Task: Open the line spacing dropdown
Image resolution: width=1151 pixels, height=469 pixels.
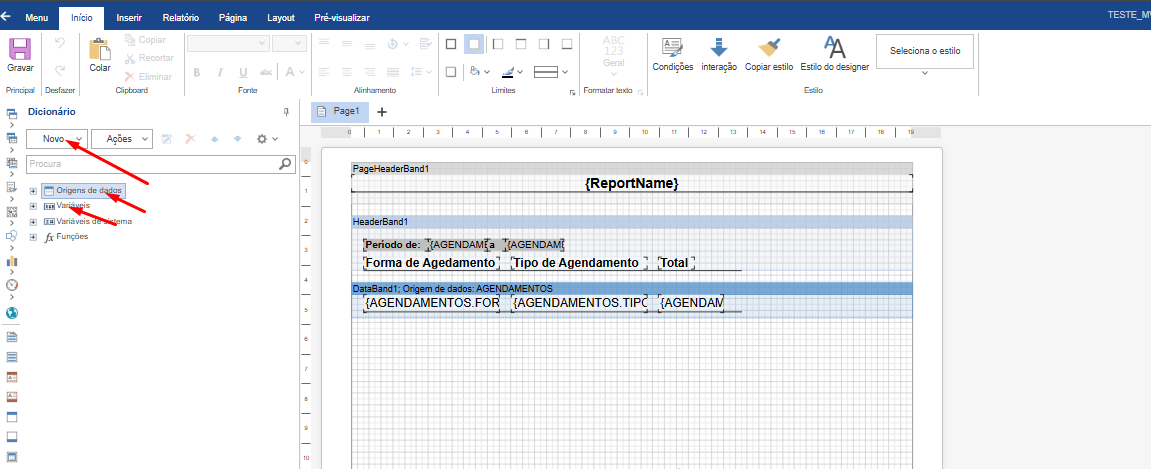Action: click(x=421, y=72)
